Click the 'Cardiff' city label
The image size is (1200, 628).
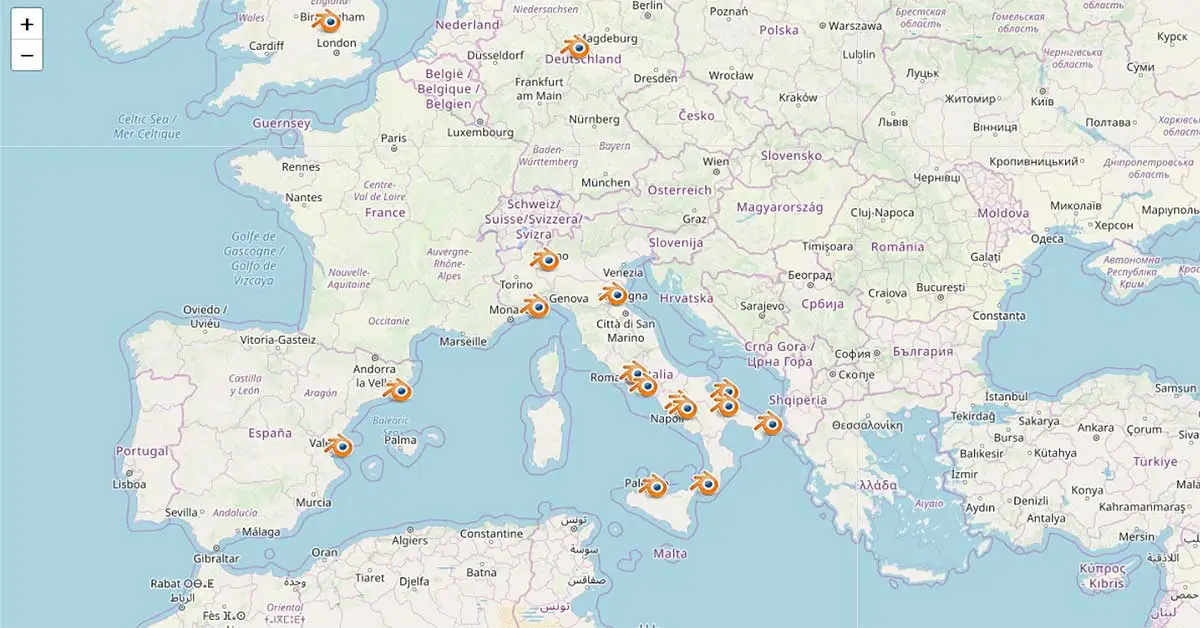click(x=266, y=46)
